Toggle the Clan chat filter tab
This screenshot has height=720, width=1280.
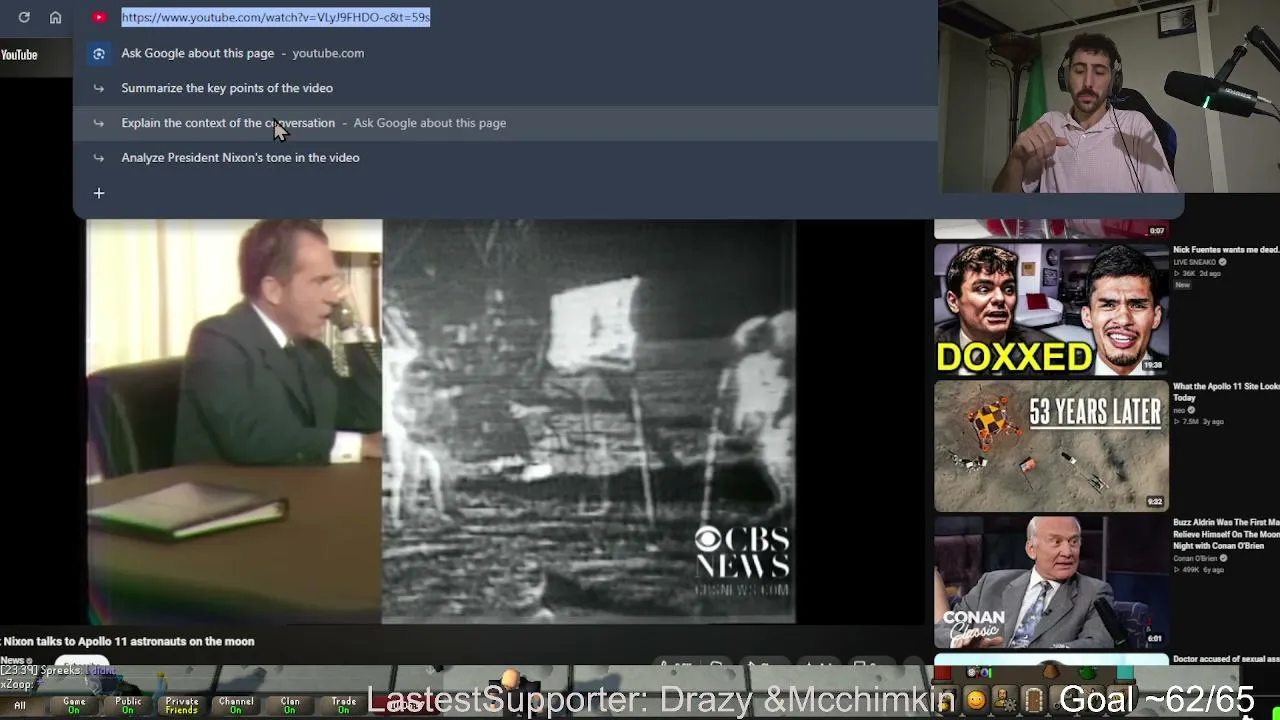(290, 705)
